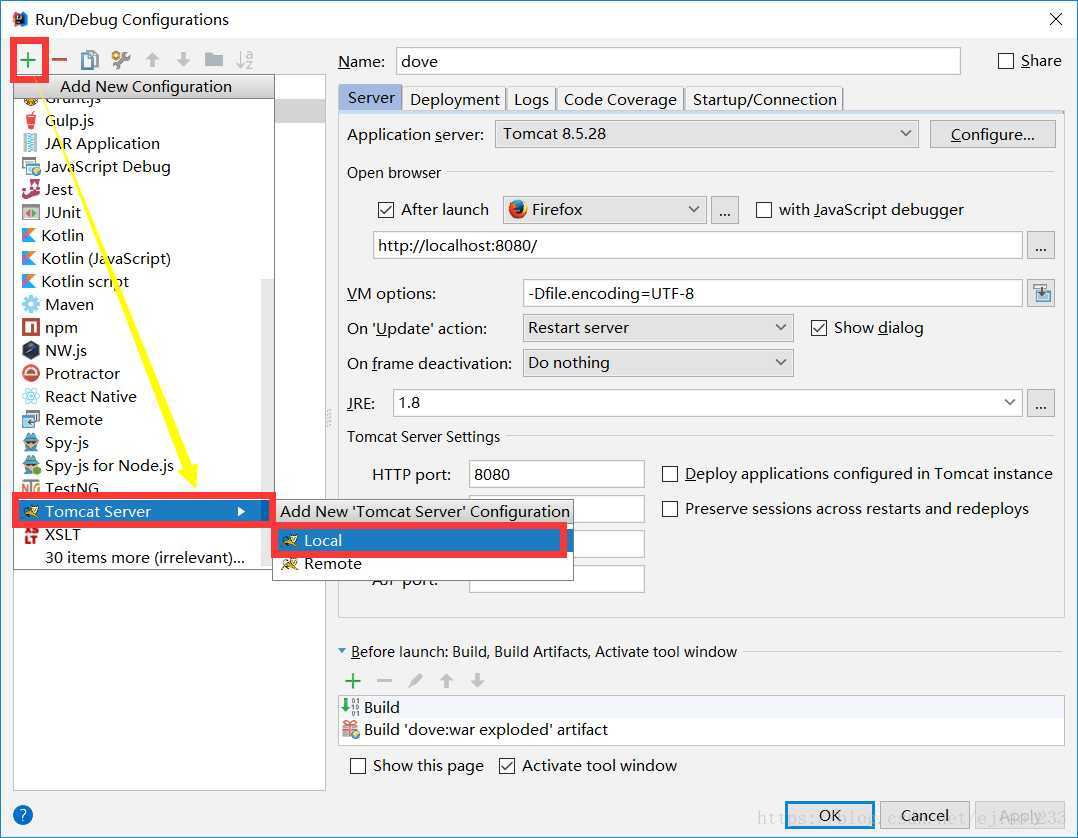Click the browse button next to the URL field
1078x838 pixels.
[x=1041, y=245]
